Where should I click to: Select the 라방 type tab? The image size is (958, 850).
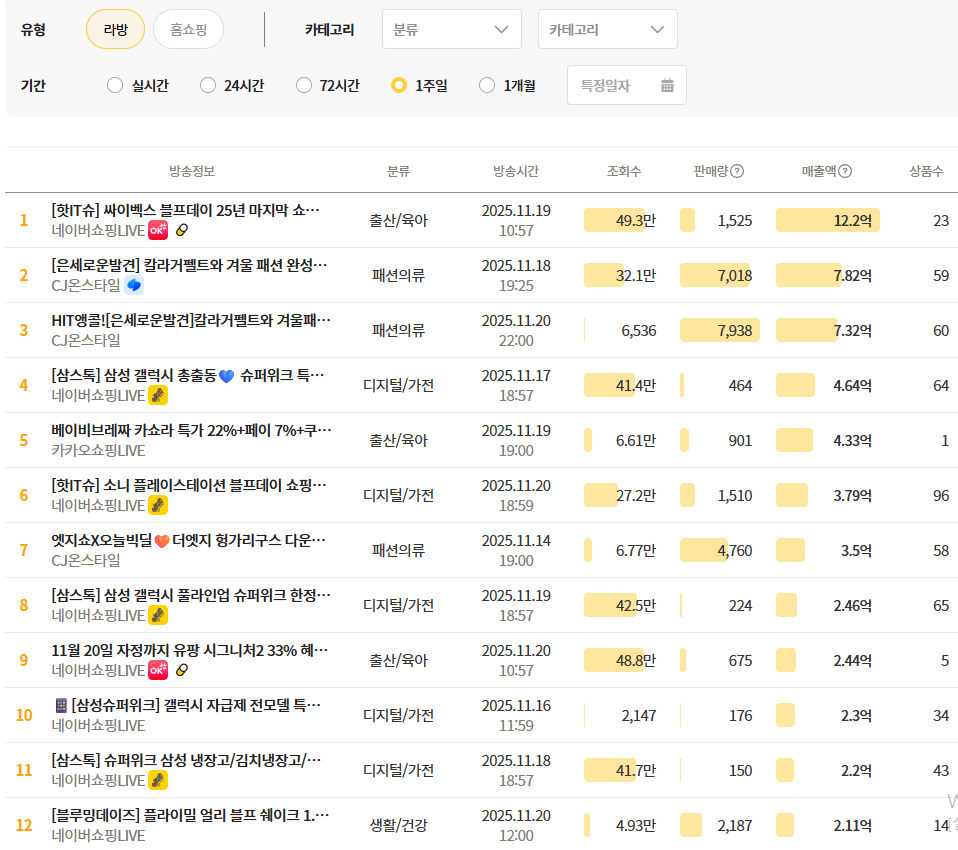[115, 30]
